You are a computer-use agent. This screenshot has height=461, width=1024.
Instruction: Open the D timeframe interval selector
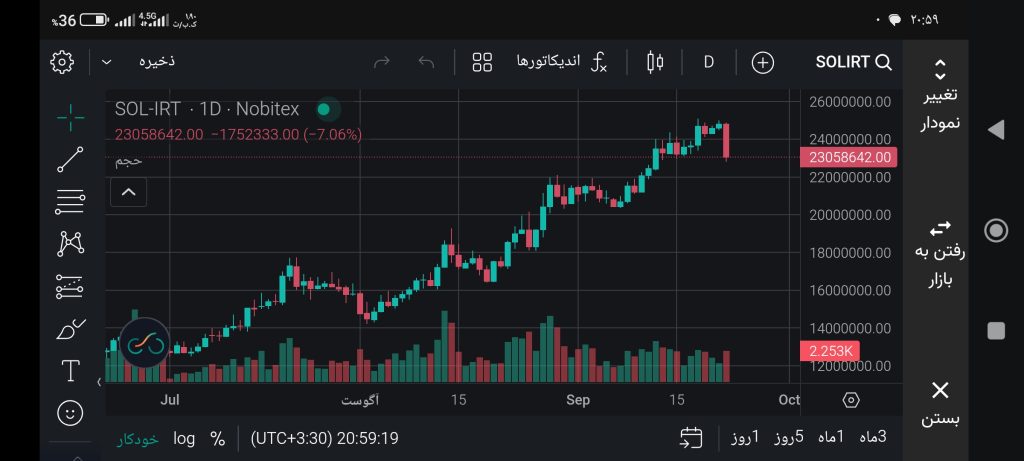click(x=709, y=62)
